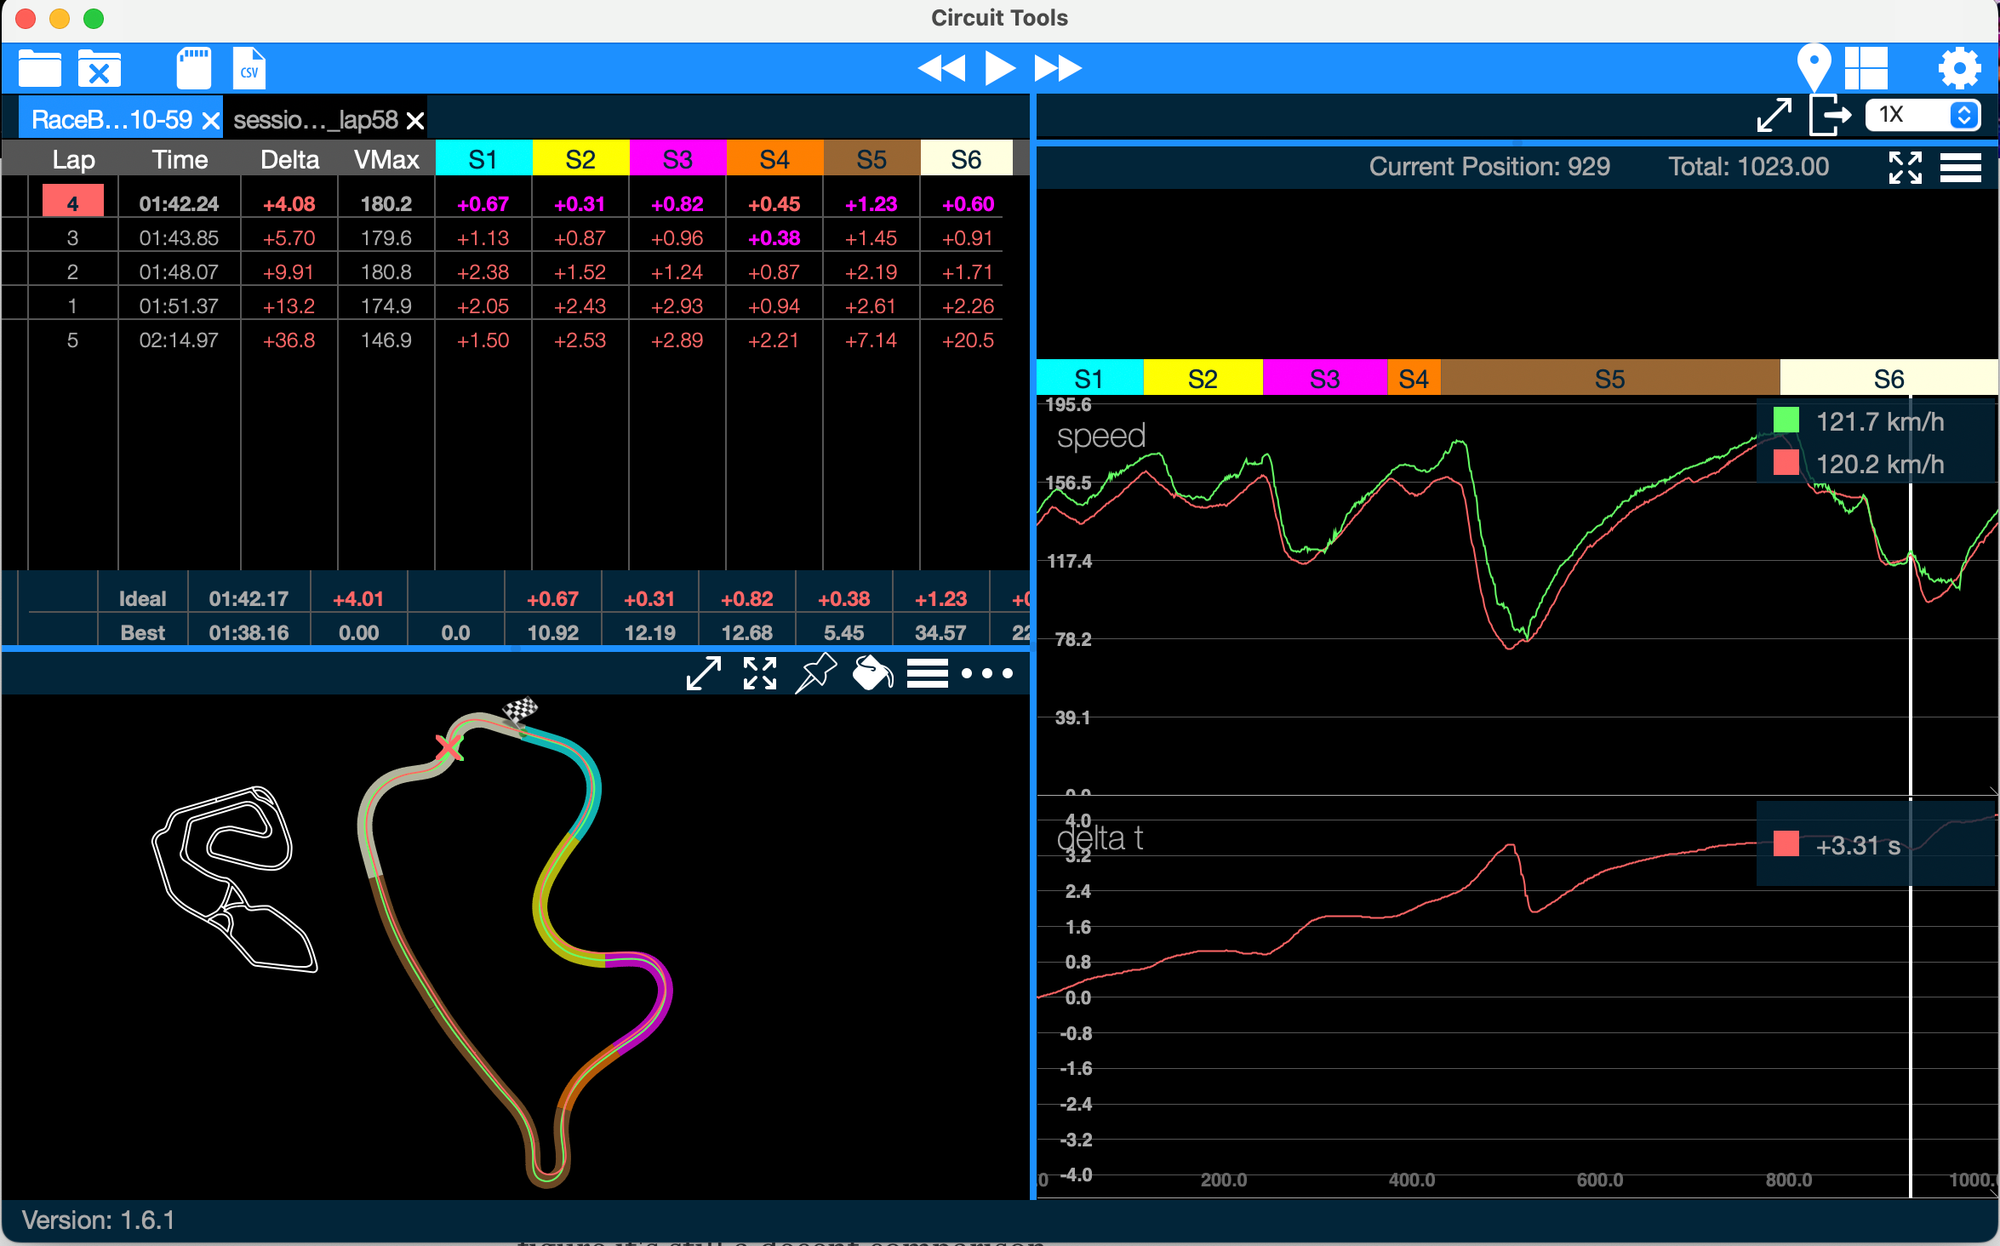Open the folder file icon
Image resolution: width=2000 pixels, height=1246 pixels.
pyautogui.click(x=40, y=69)
